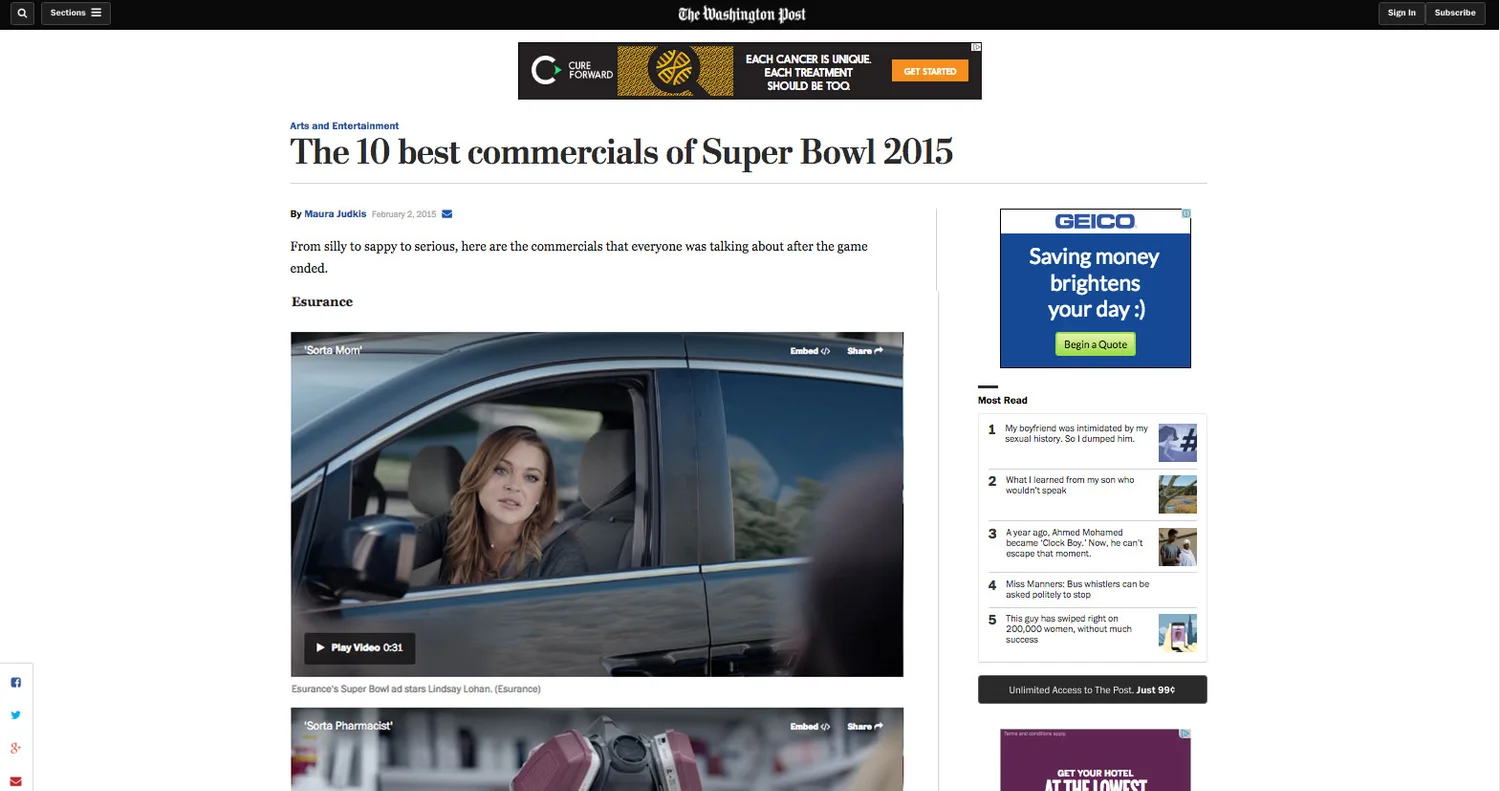Go to The Washington Post homepage logo
This screenshot has width=1500, height=791.
click(x=742, y=14)
